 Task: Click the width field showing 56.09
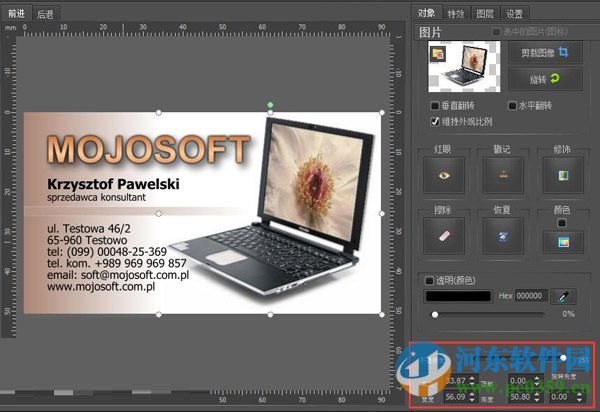coord(455,397)
